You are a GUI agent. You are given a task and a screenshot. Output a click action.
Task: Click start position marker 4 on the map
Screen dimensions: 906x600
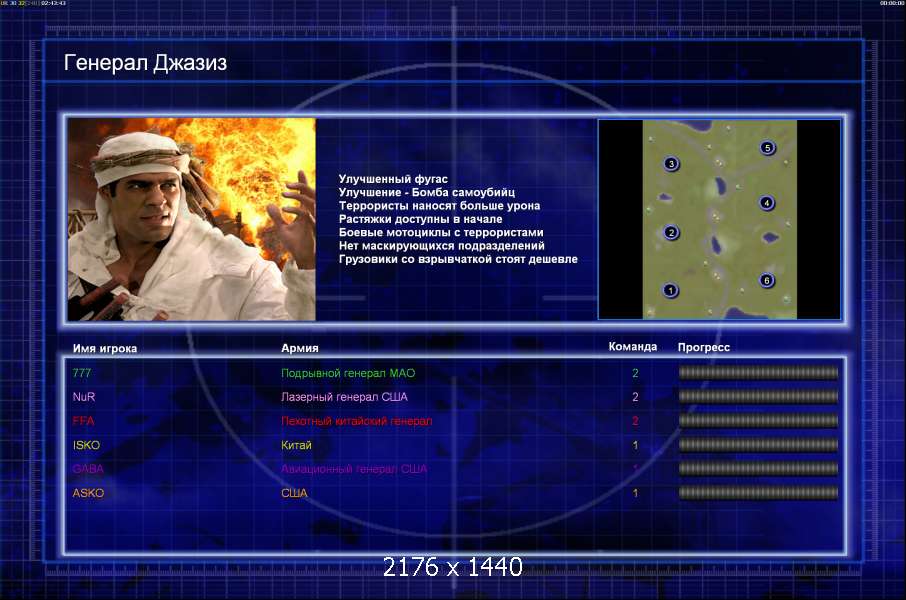[767, 203]
